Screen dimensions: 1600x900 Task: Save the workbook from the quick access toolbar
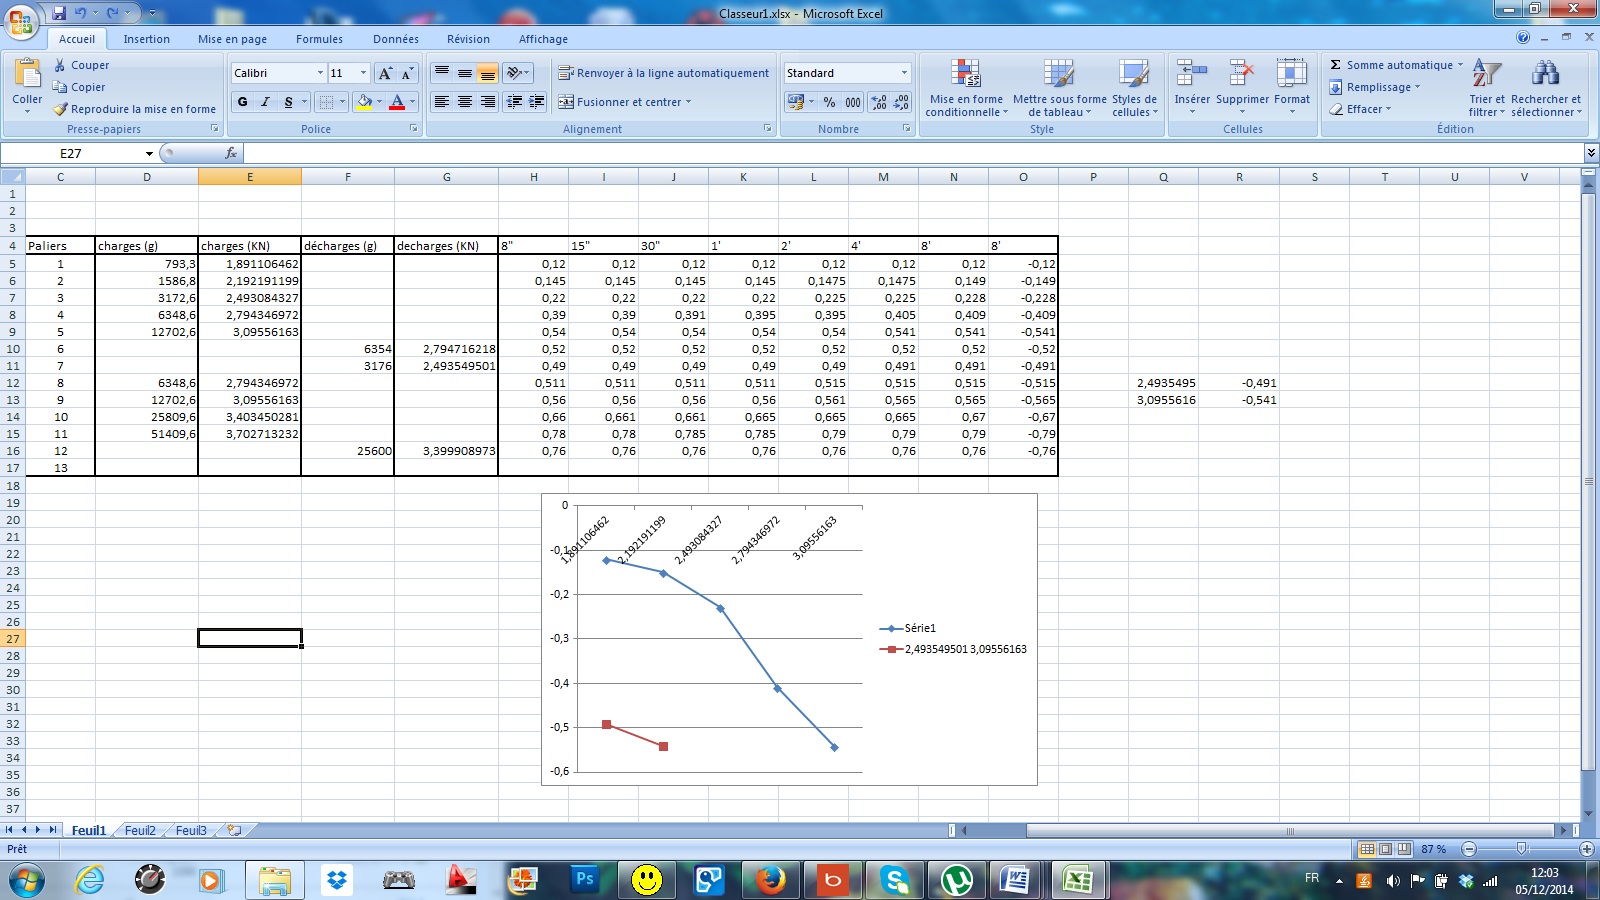[x=59, y=13]
